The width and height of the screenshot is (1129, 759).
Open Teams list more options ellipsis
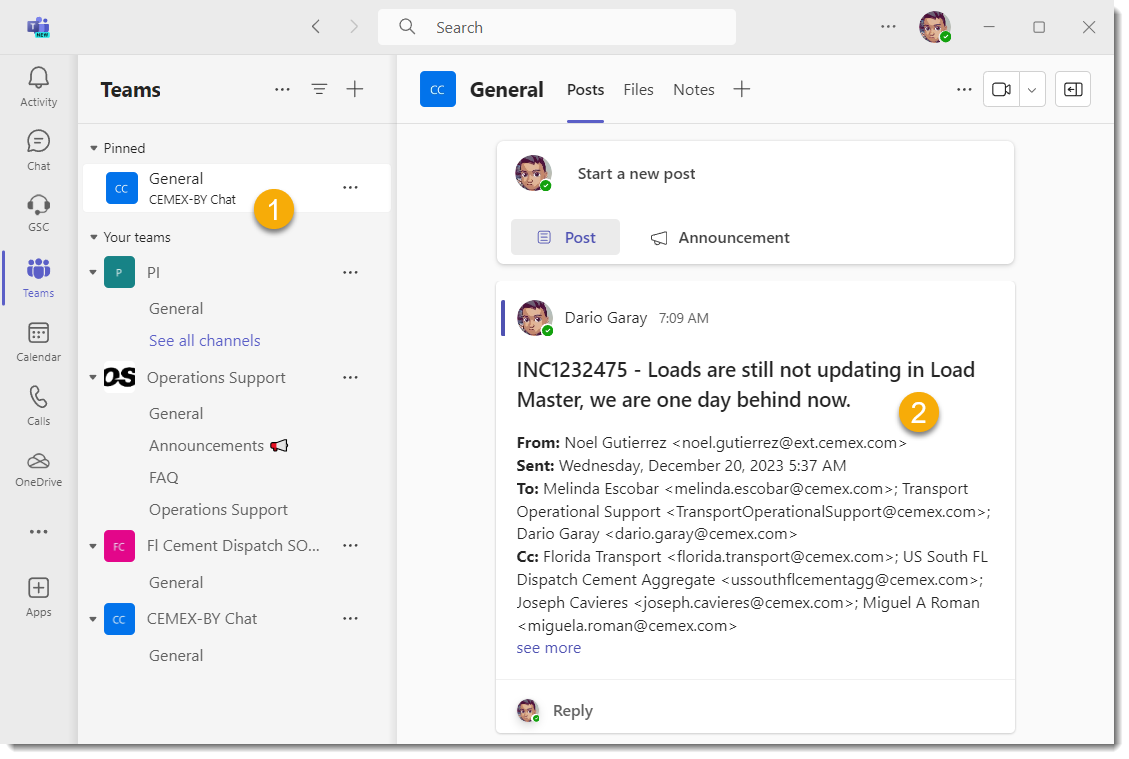[282, 89]
